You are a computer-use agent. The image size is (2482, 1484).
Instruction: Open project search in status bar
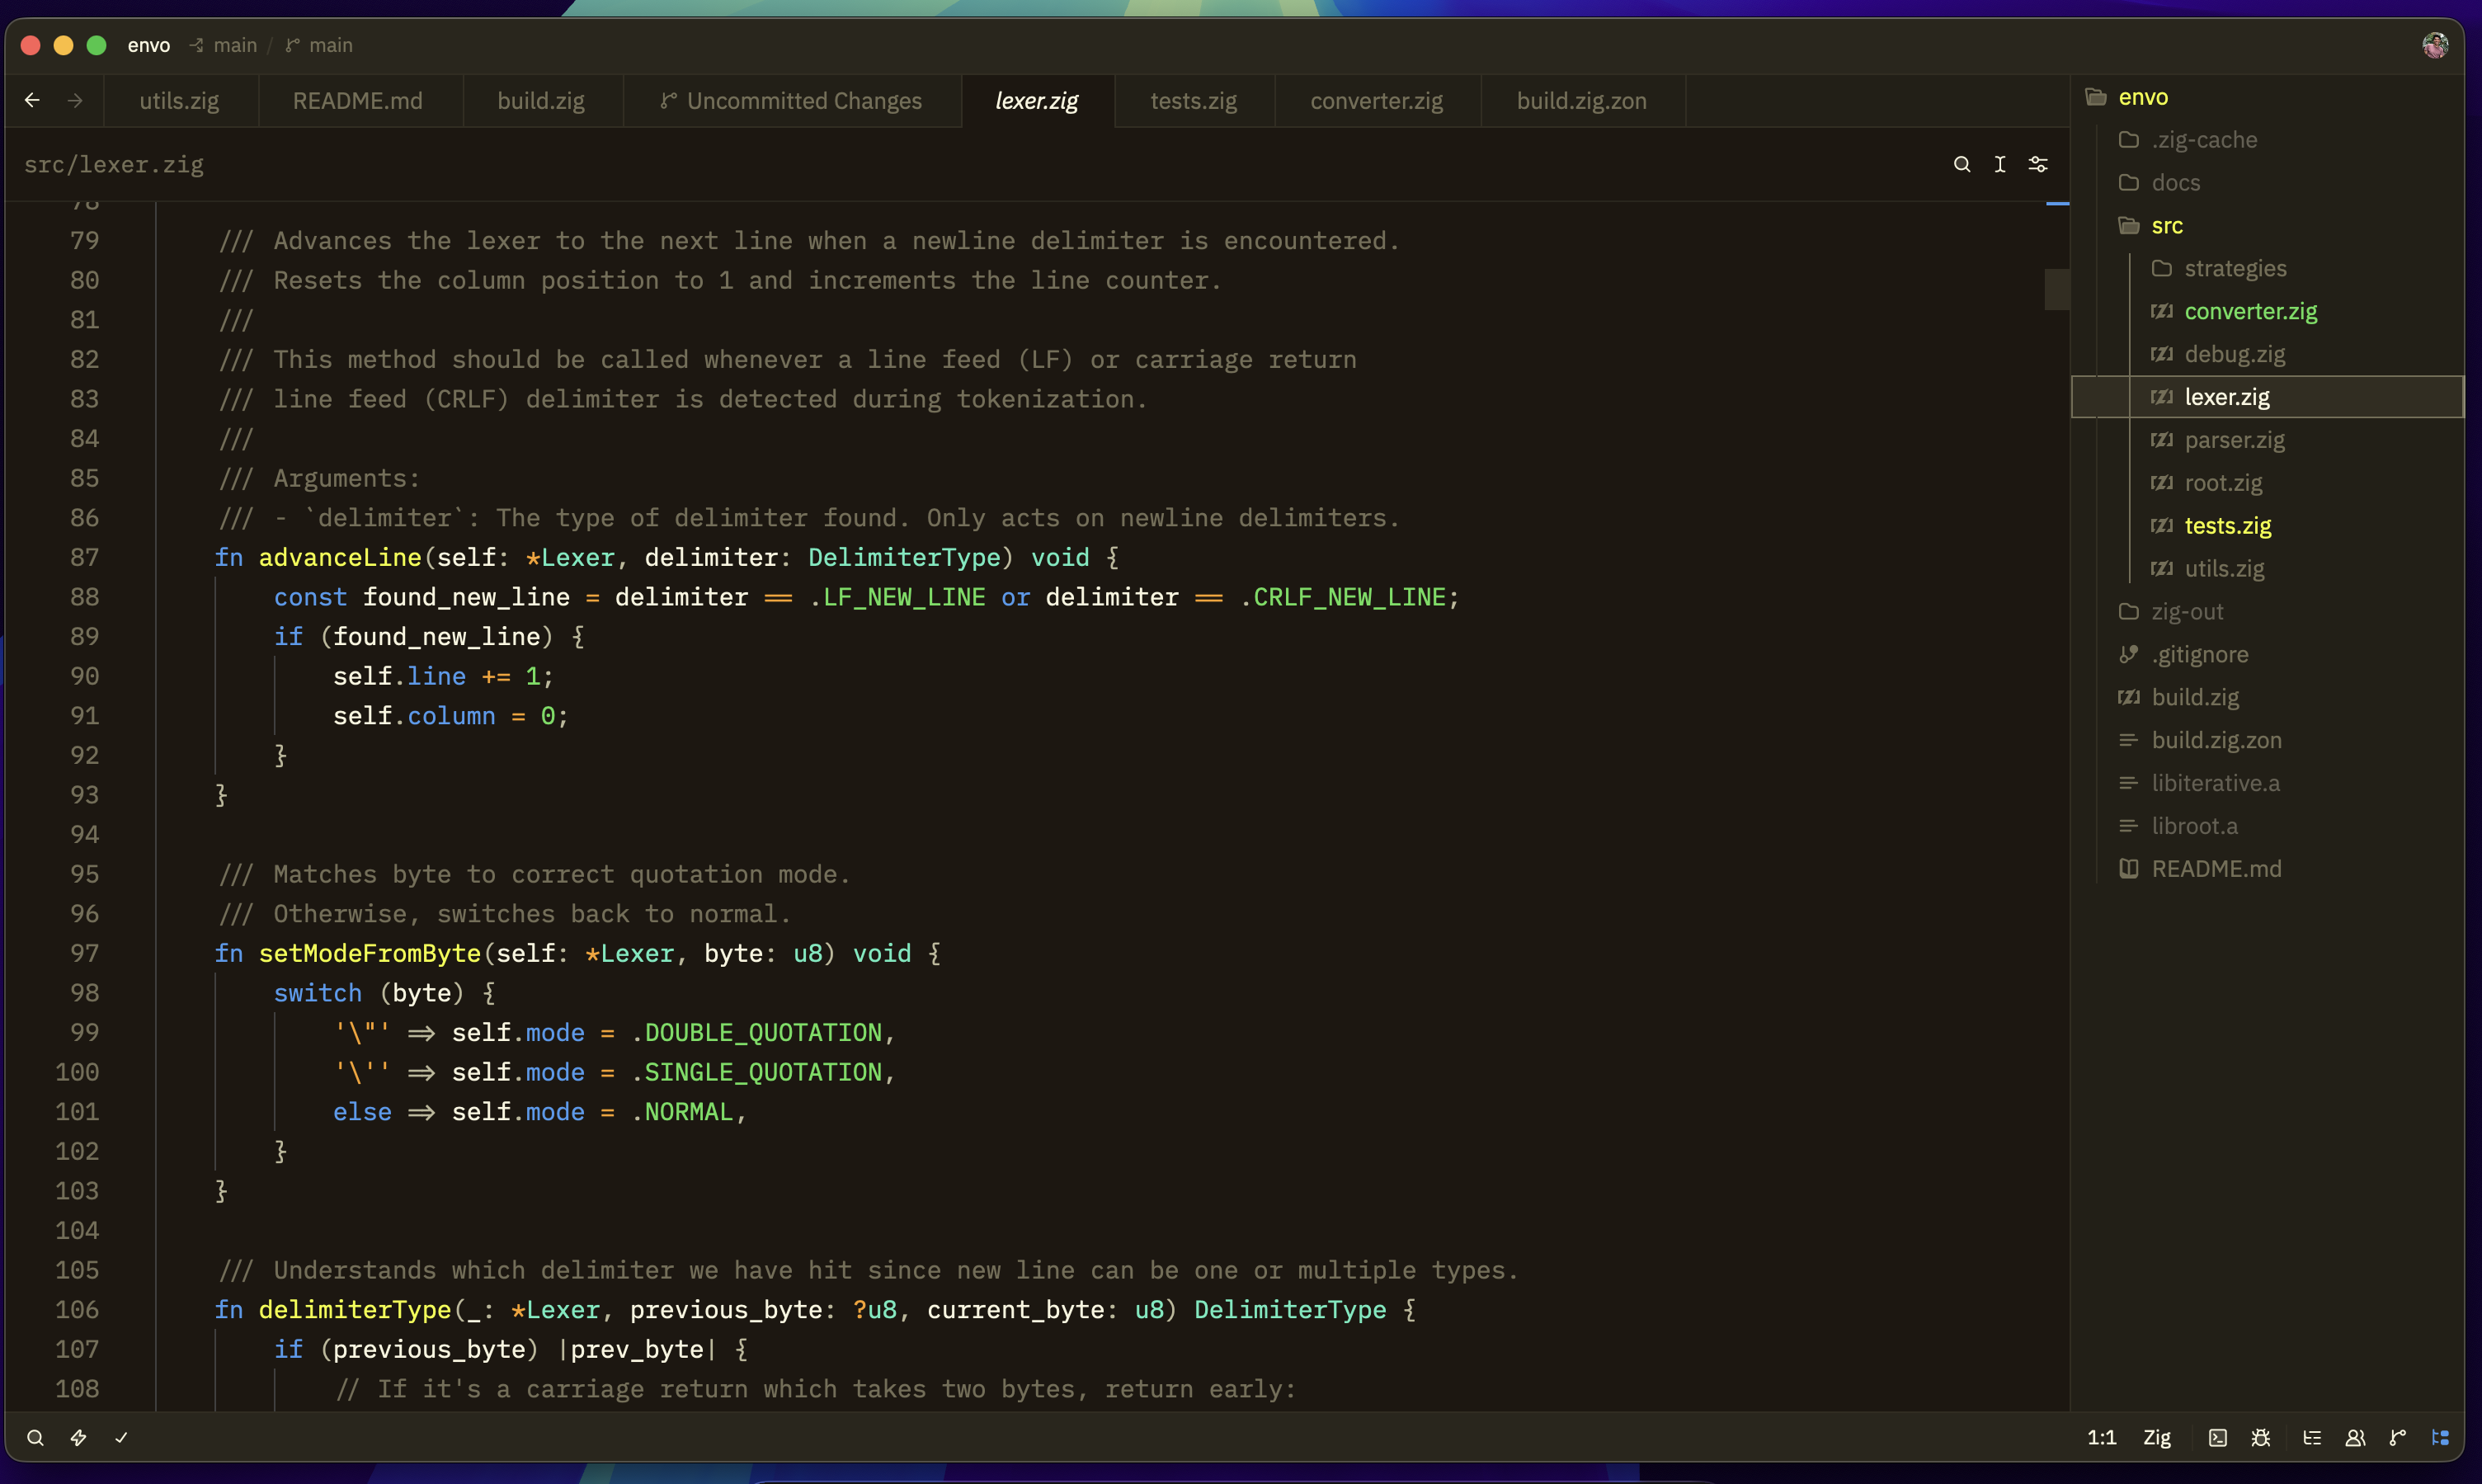[35, 1437]
